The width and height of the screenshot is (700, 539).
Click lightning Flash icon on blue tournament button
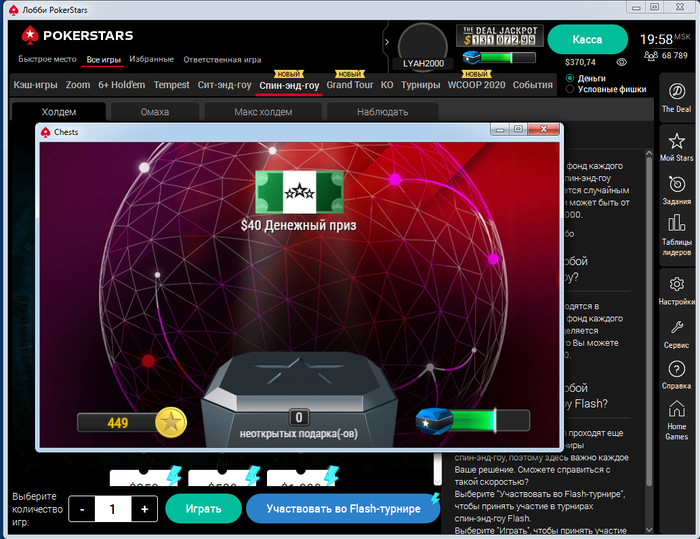click(x=435, y=498)
